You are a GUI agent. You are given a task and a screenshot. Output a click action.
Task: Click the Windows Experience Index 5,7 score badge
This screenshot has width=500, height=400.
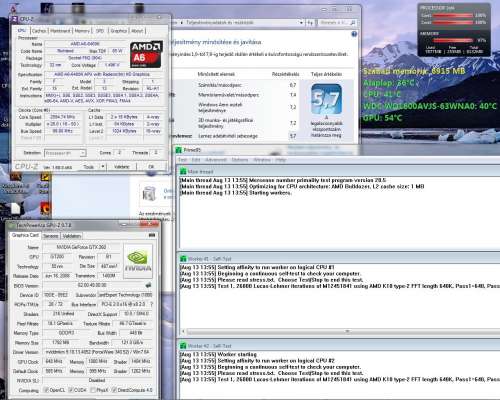click(x=326, y=99)
